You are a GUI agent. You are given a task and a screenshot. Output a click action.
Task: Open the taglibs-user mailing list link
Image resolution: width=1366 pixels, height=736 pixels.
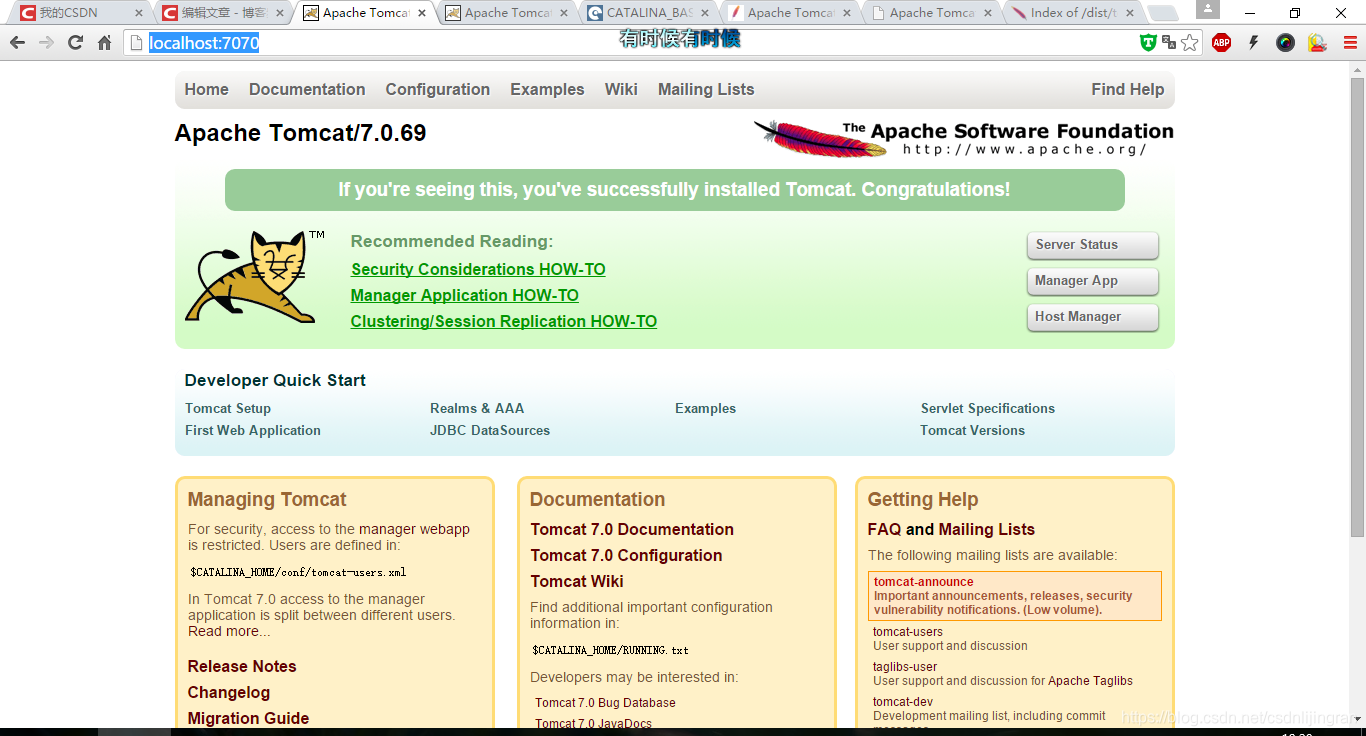tap(905, 666)
